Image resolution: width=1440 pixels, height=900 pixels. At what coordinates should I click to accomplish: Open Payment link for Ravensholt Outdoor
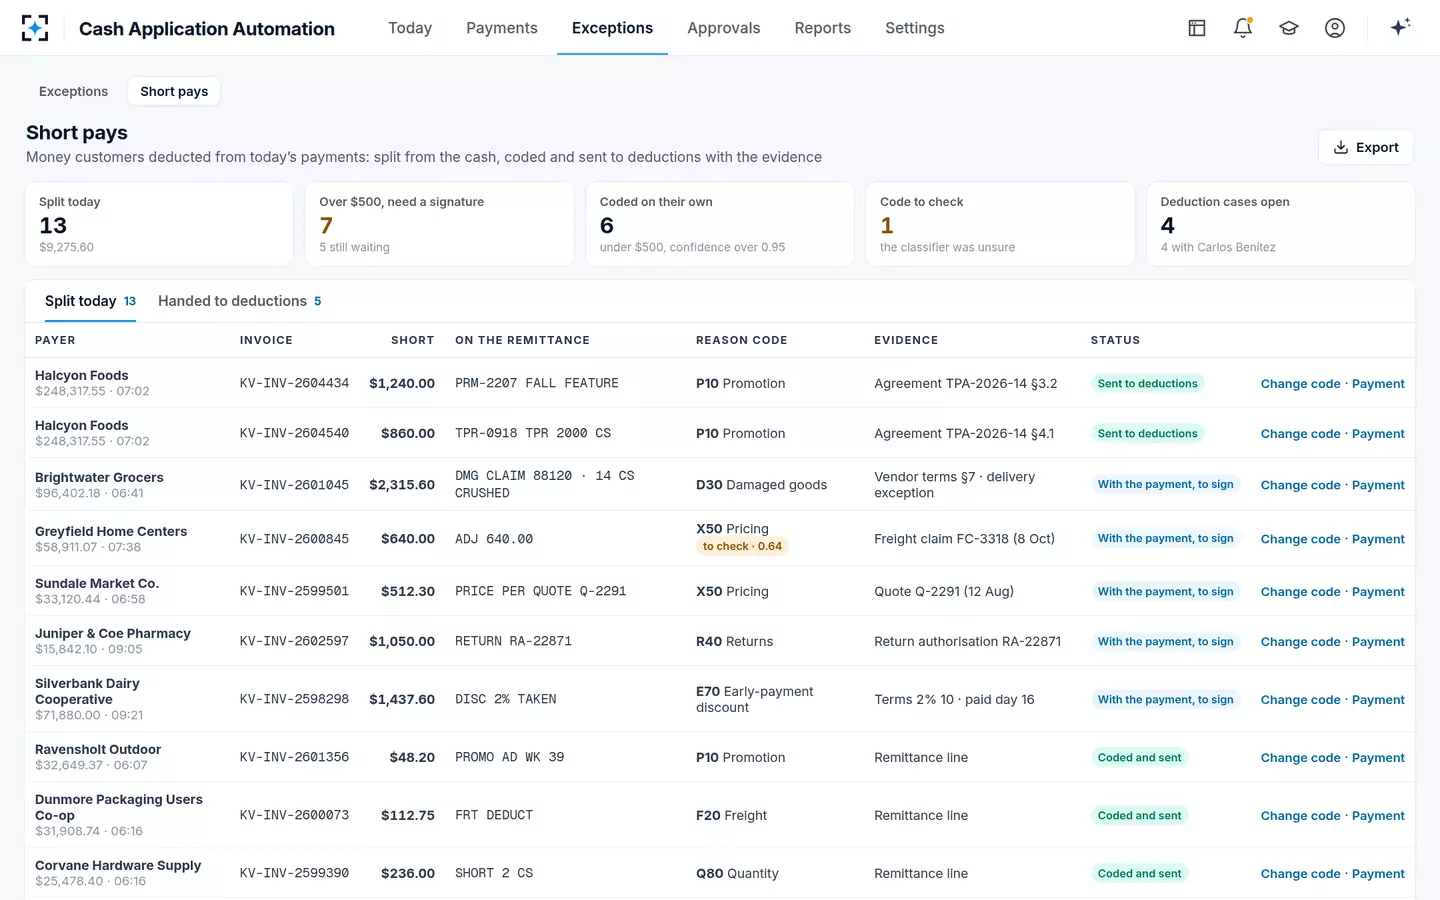click(x=1378, y=758)
